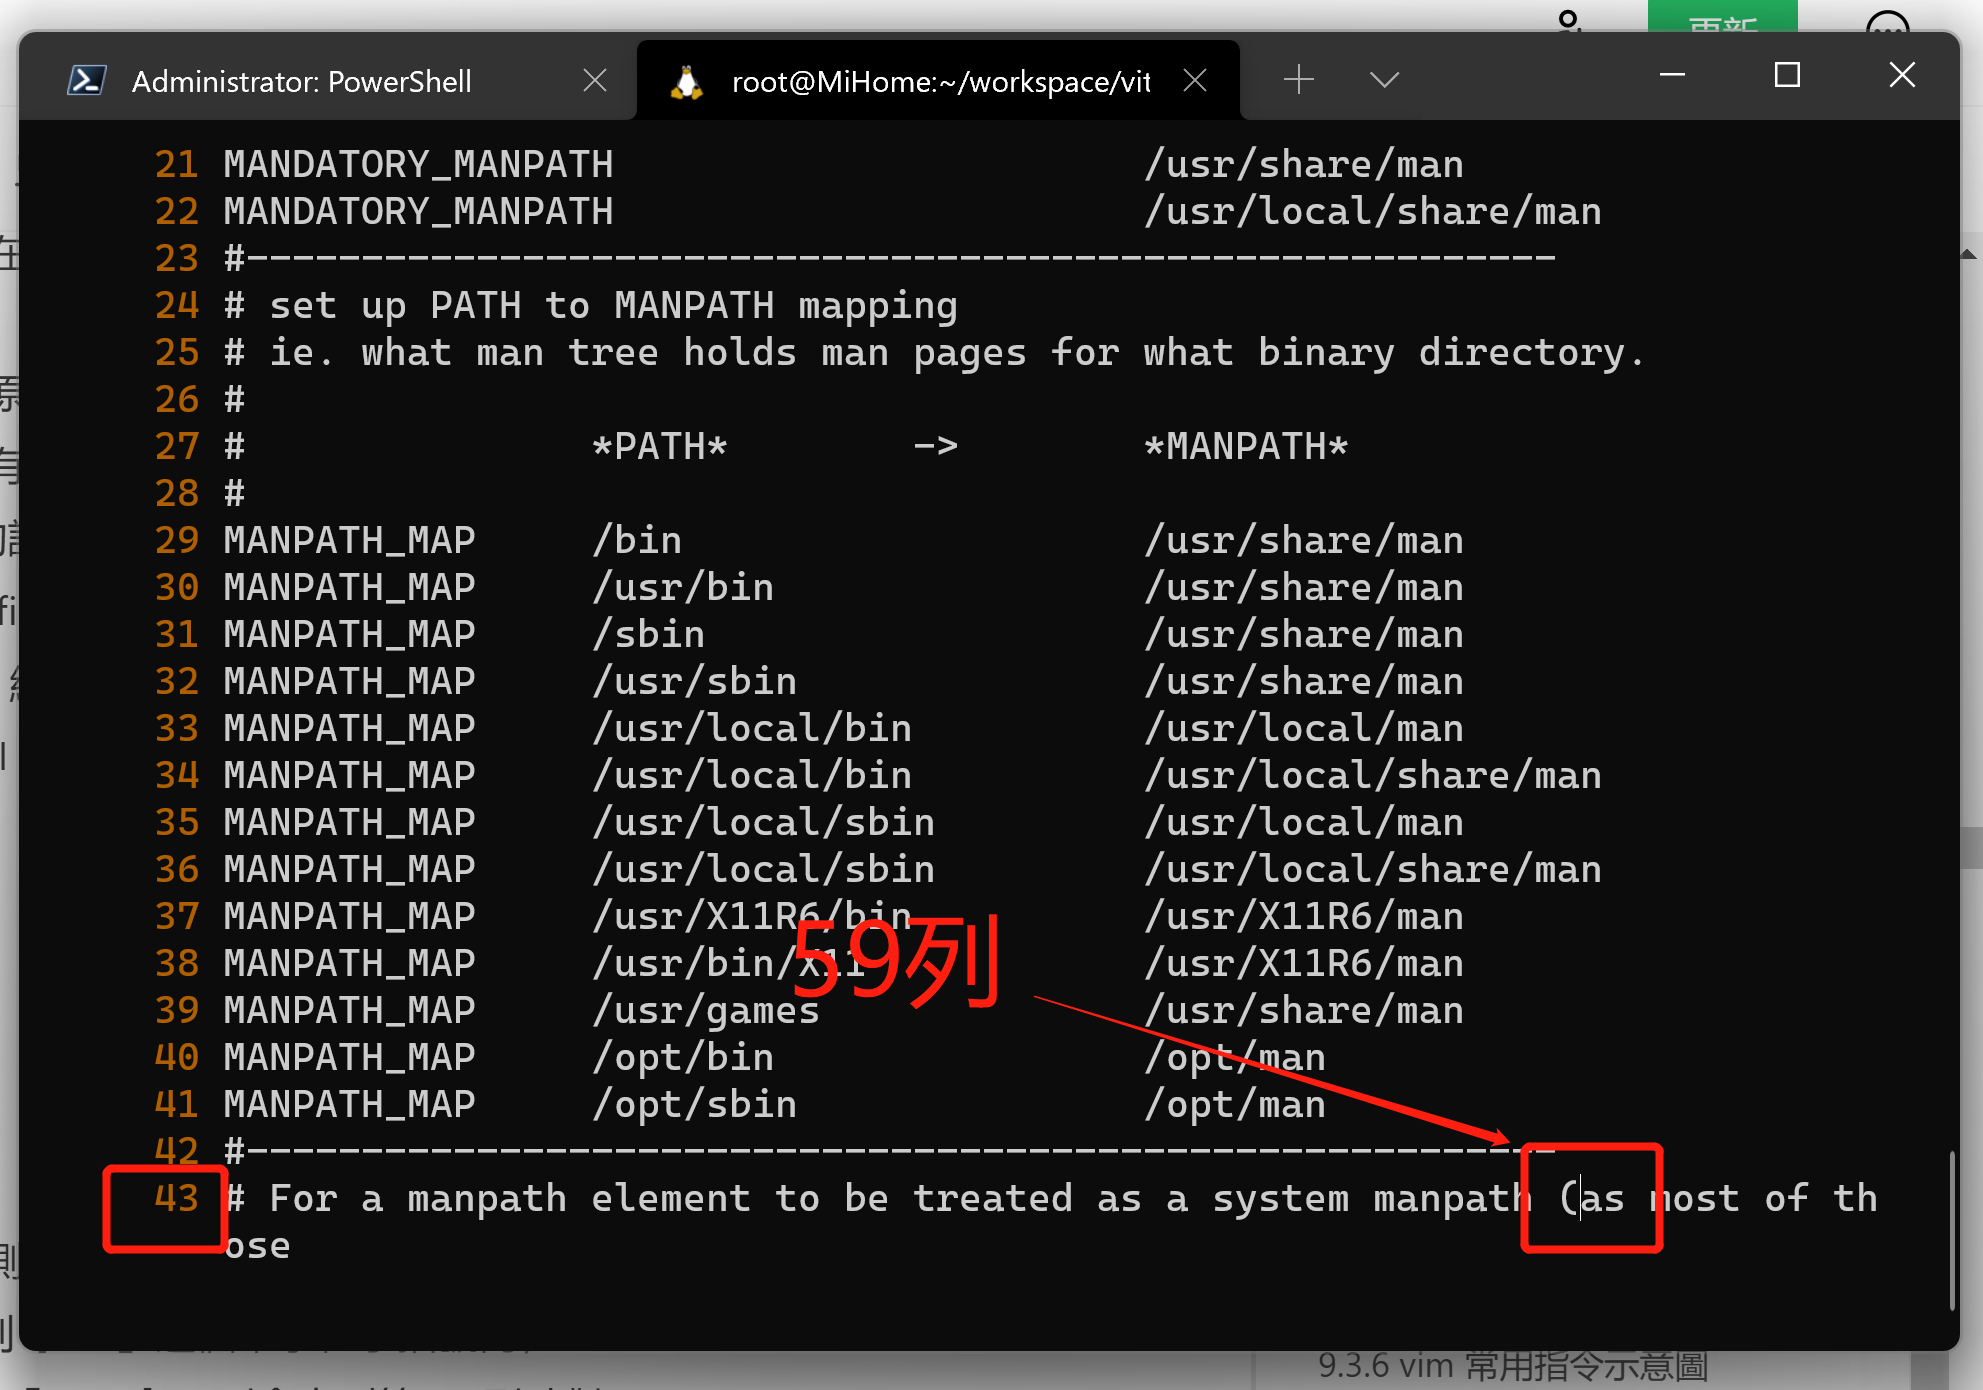Switch to Administrator: PowerShell tab

click(301, 81)
